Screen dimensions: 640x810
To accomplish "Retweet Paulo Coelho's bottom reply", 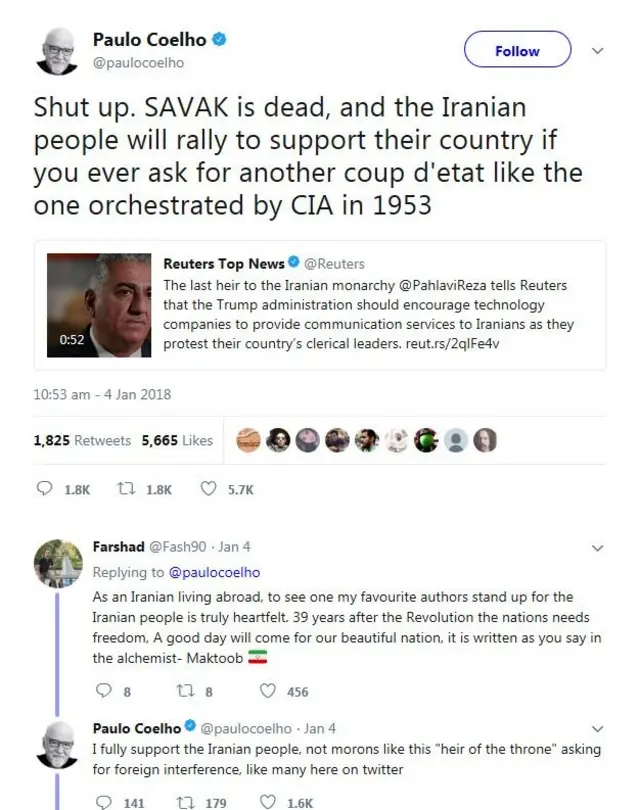I will click(184, 802).
